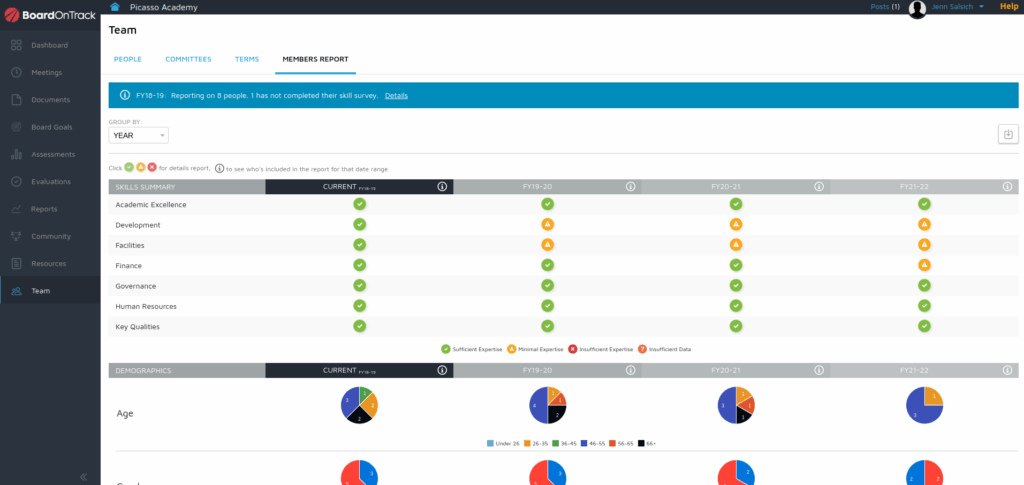This screenshot has width=1024, height=485.
Task: Click the Finance warning icon under FY21-22
Action: point(924,266)
